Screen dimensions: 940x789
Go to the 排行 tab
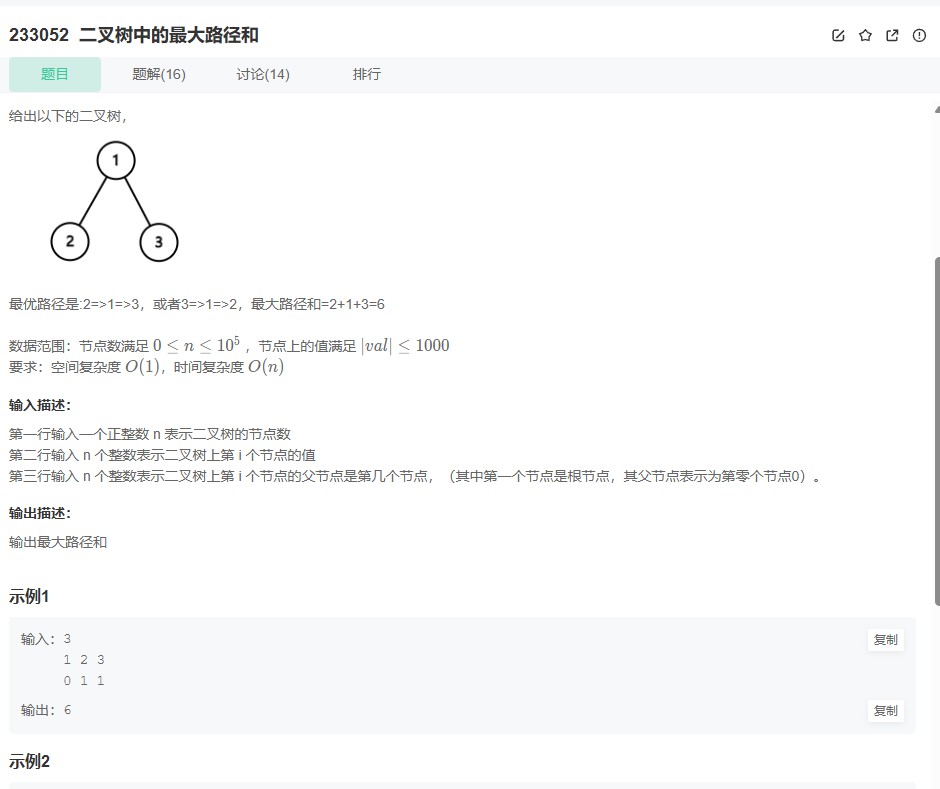[x=367, y=74]
